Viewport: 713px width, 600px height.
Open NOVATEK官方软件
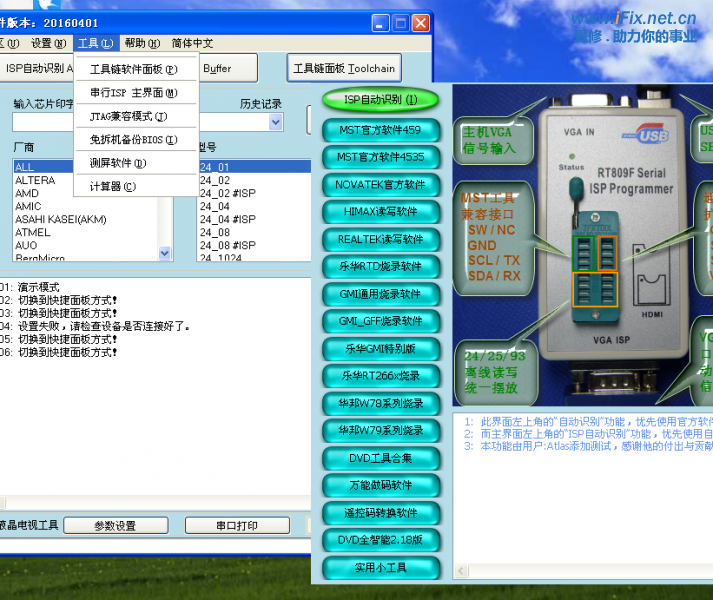coord(381,185)
